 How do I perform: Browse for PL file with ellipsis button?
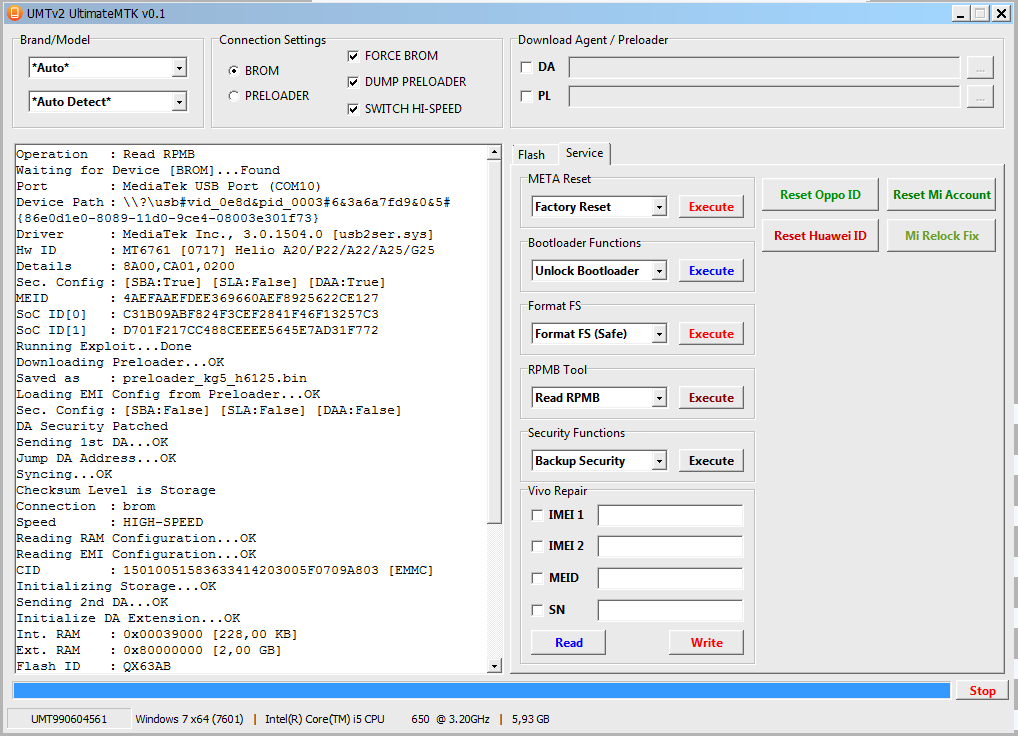click(x=980, y=97)
